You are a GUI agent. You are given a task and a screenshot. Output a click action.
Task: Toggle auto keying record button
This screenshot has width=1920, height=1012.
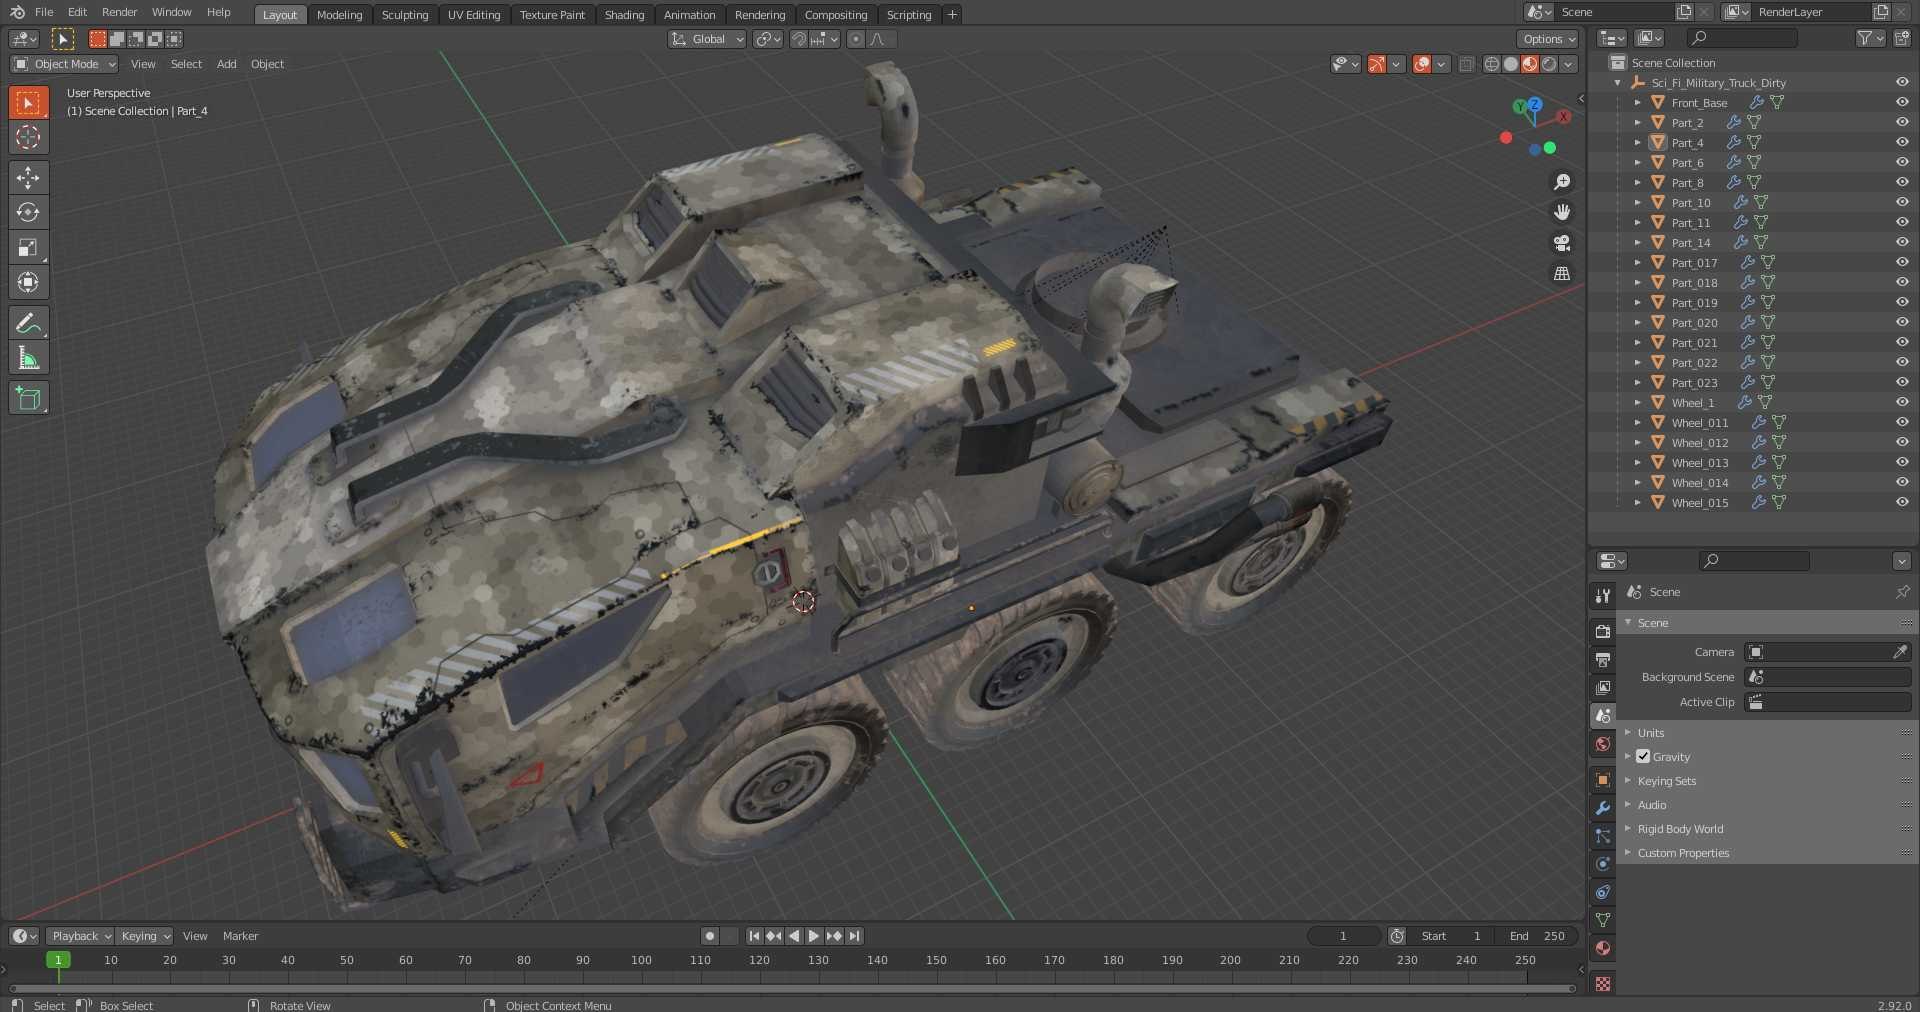click(x=710, y=936)
